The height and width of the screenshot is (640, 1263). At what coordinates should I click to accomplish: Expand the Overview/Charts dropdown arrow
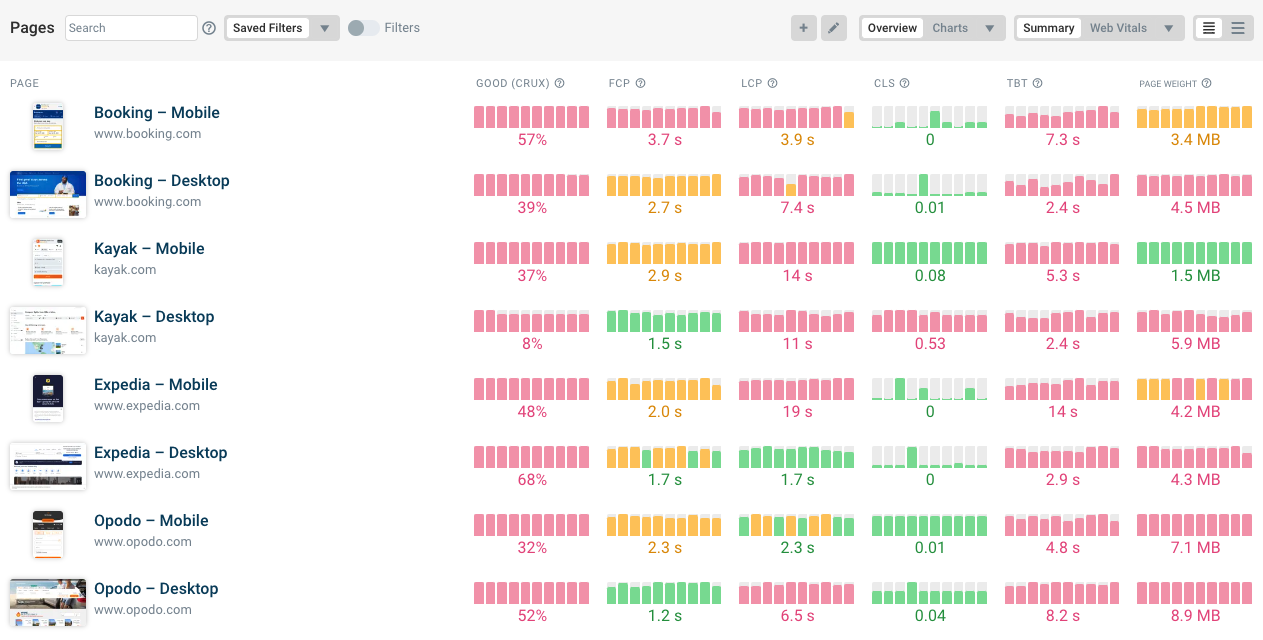[x=990, y=28]
